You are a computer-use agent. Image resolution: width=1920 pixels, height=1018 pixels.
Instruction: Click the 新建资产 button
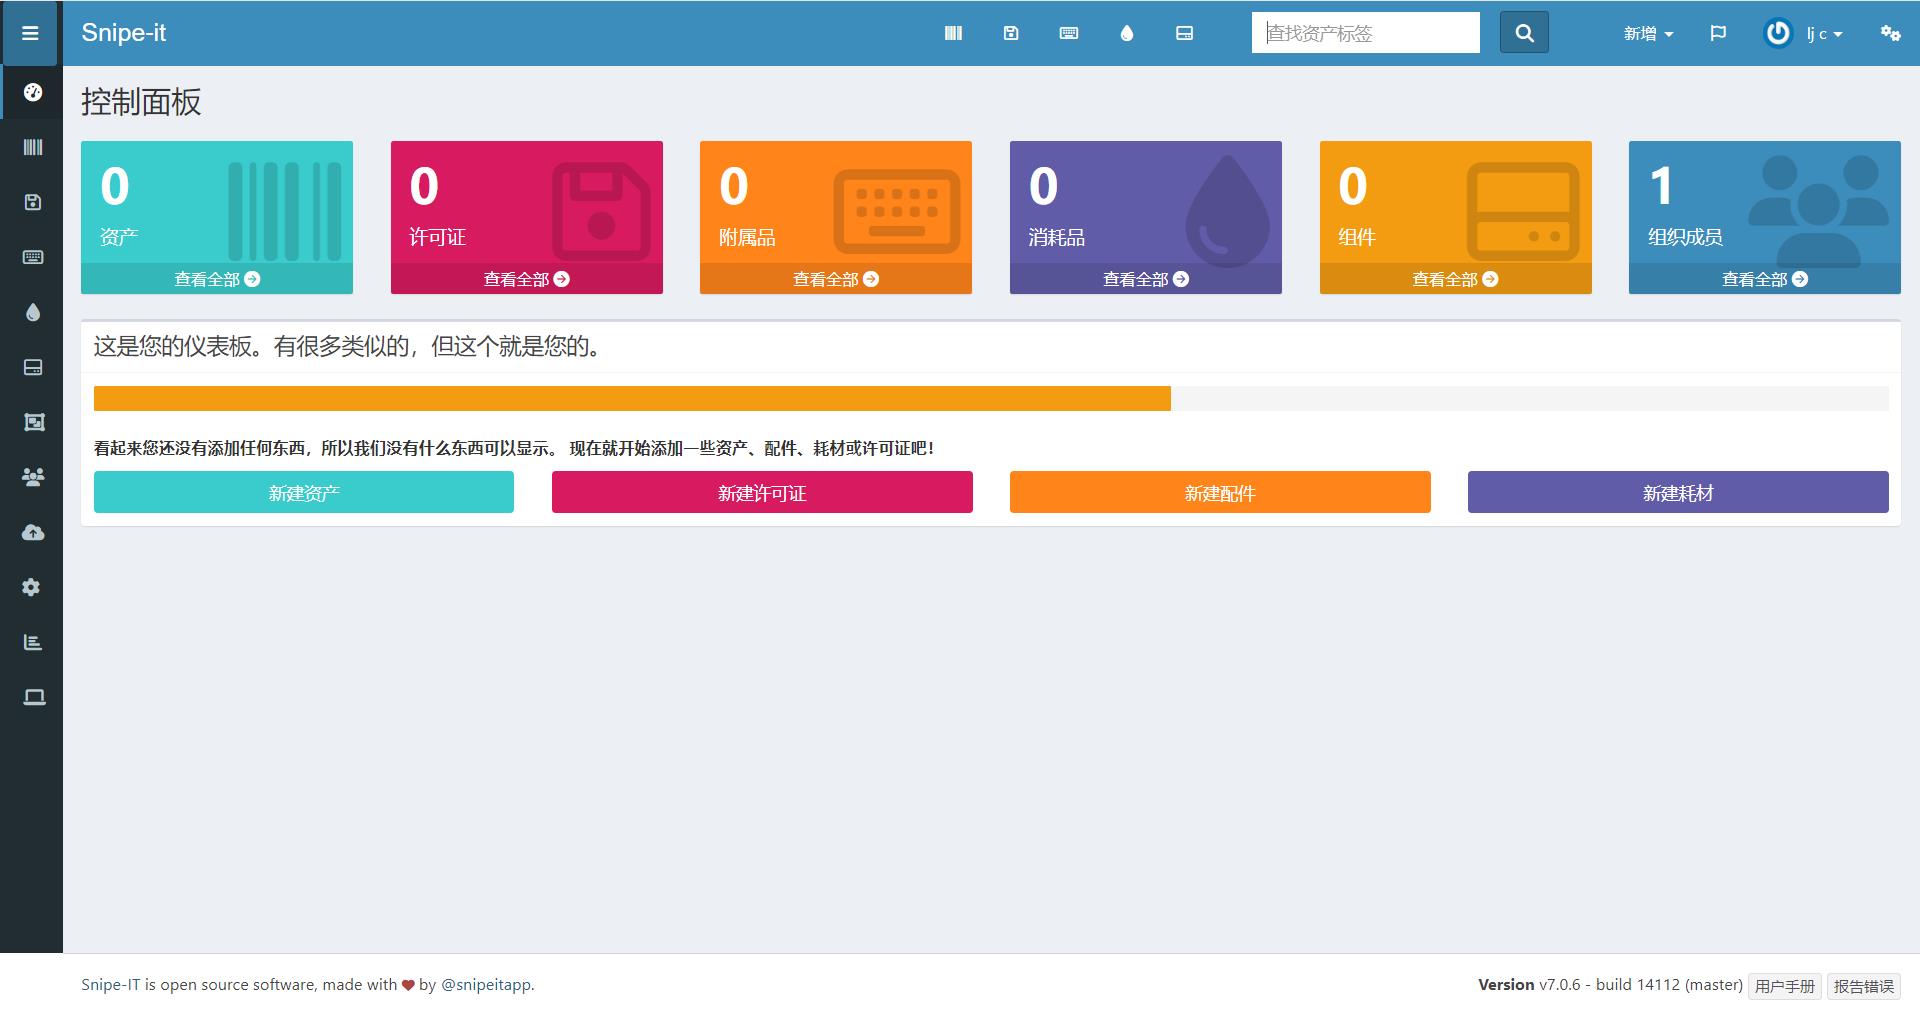point(304,492)
